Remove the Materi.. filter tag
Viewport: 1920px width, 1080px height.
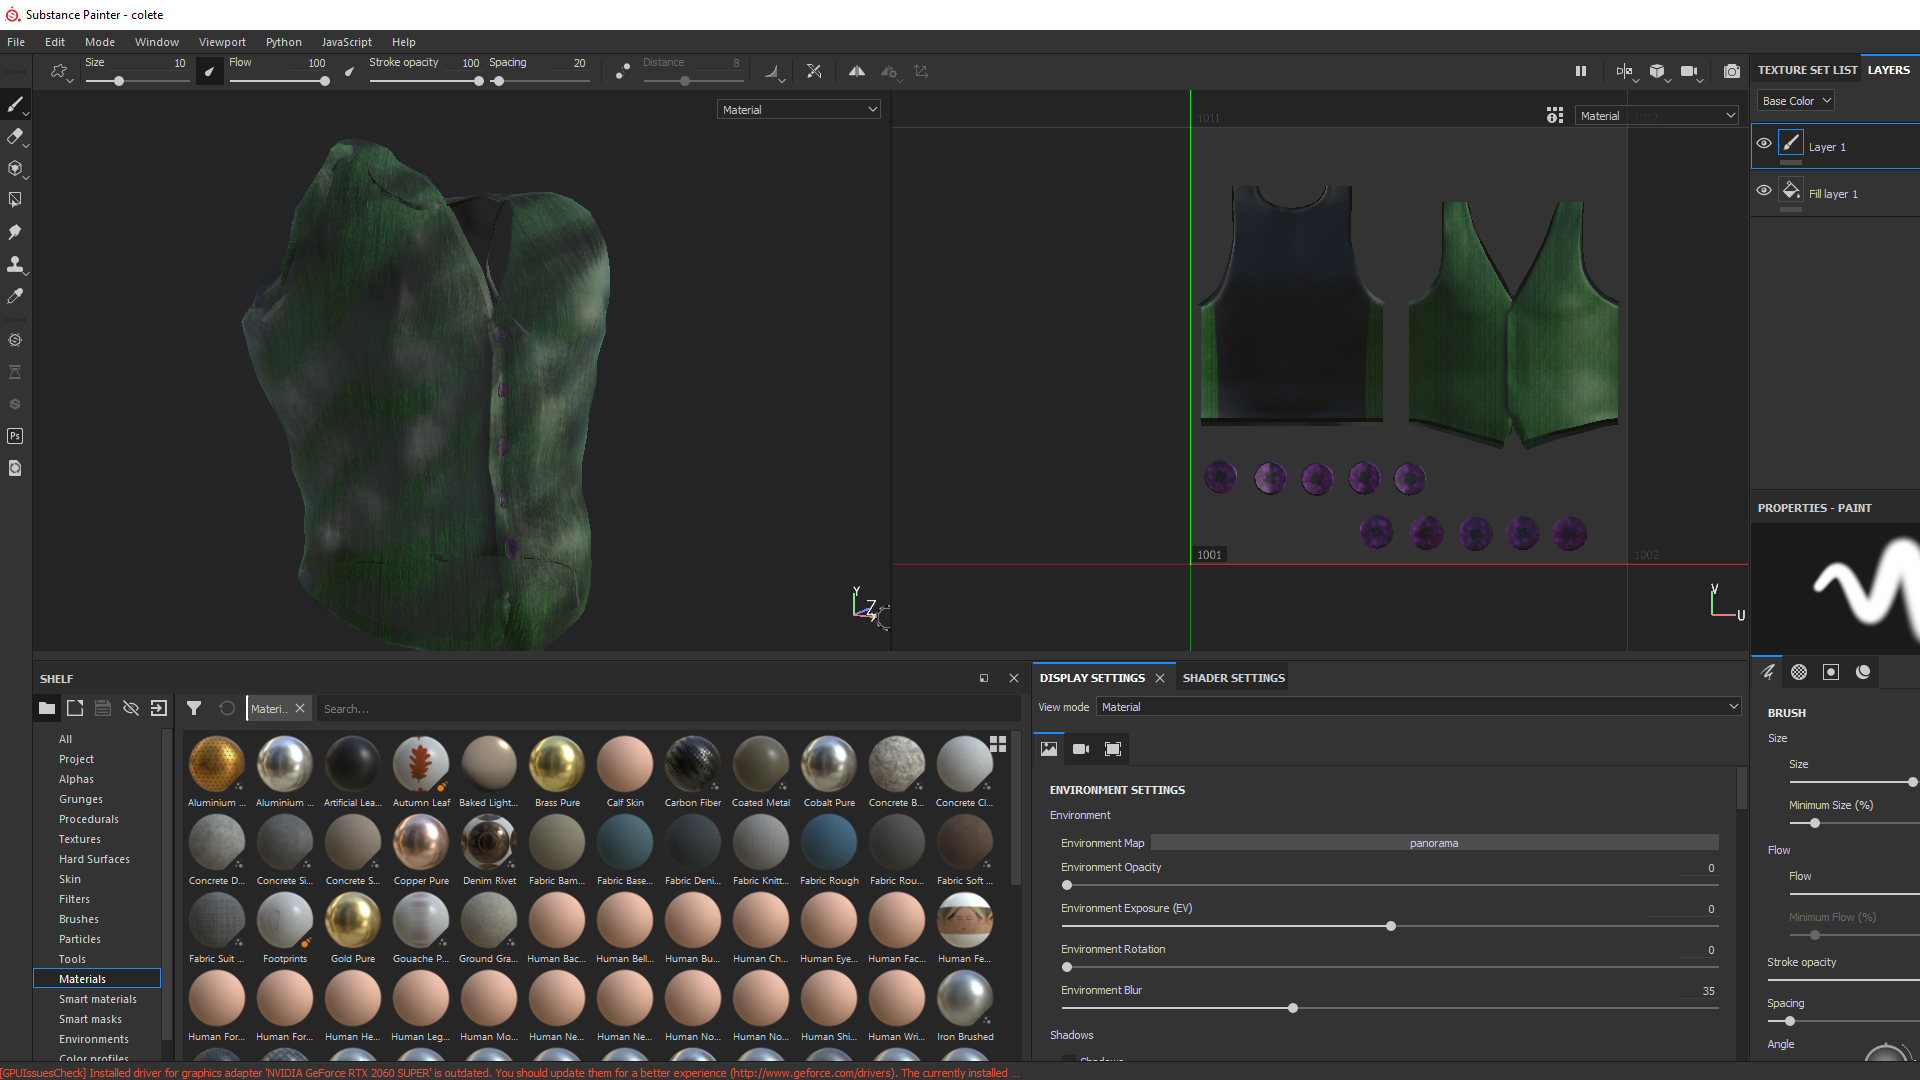(300, 708)
